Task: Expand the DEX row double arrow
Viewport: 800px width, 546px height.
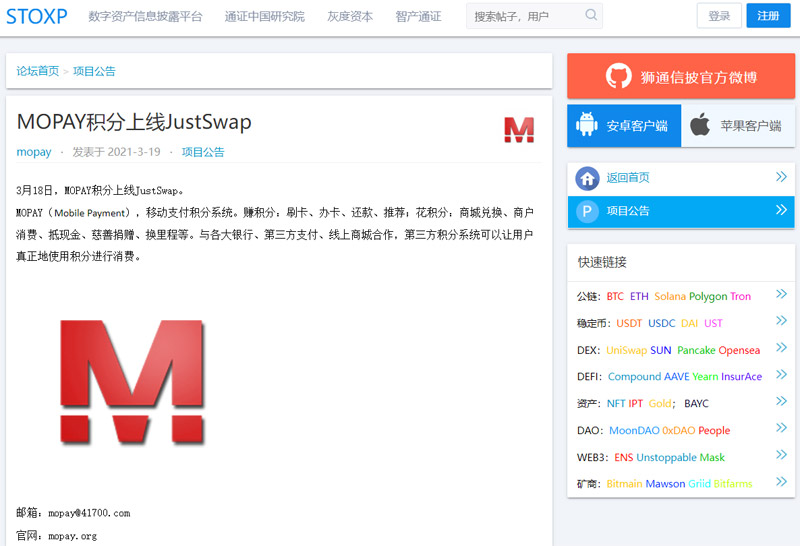Action: (781, 348)
